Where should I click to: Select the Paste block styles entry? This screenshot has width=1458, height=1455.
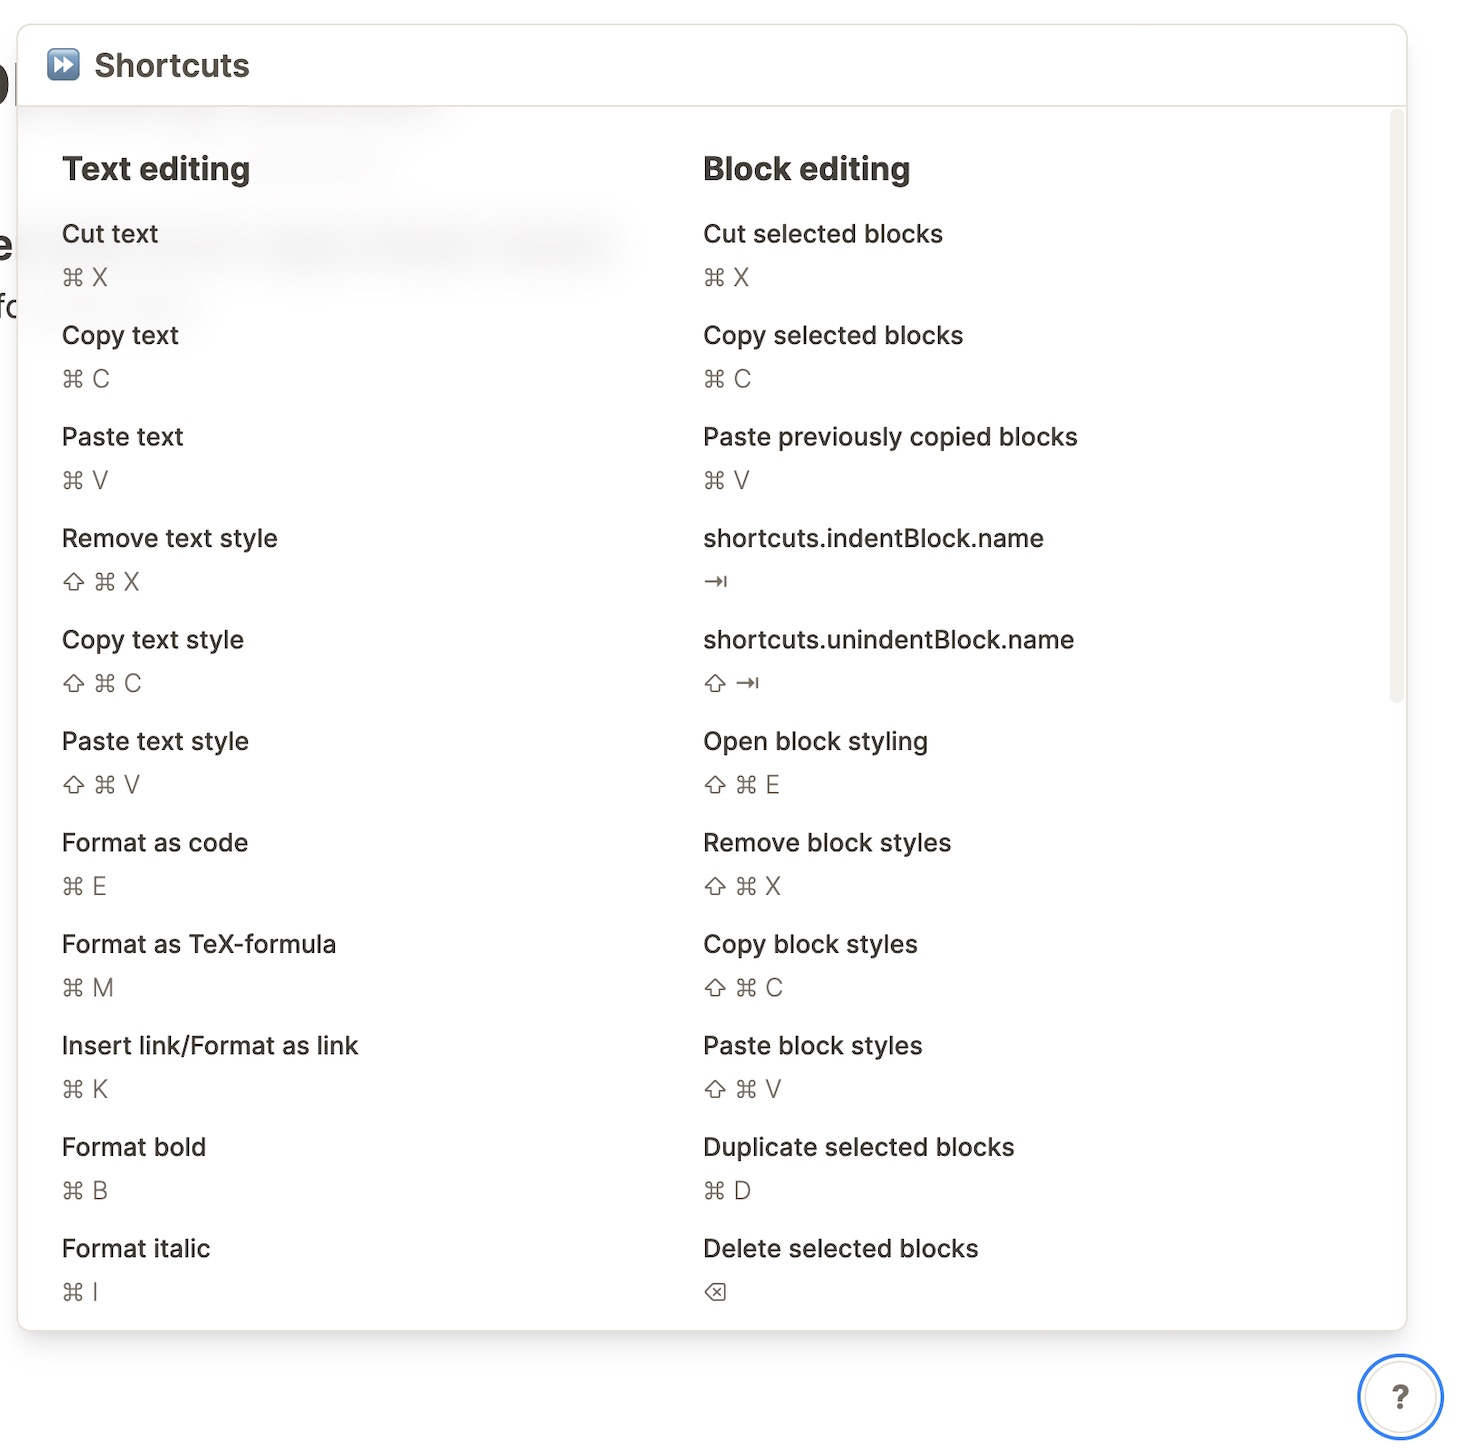(812, 1046)
